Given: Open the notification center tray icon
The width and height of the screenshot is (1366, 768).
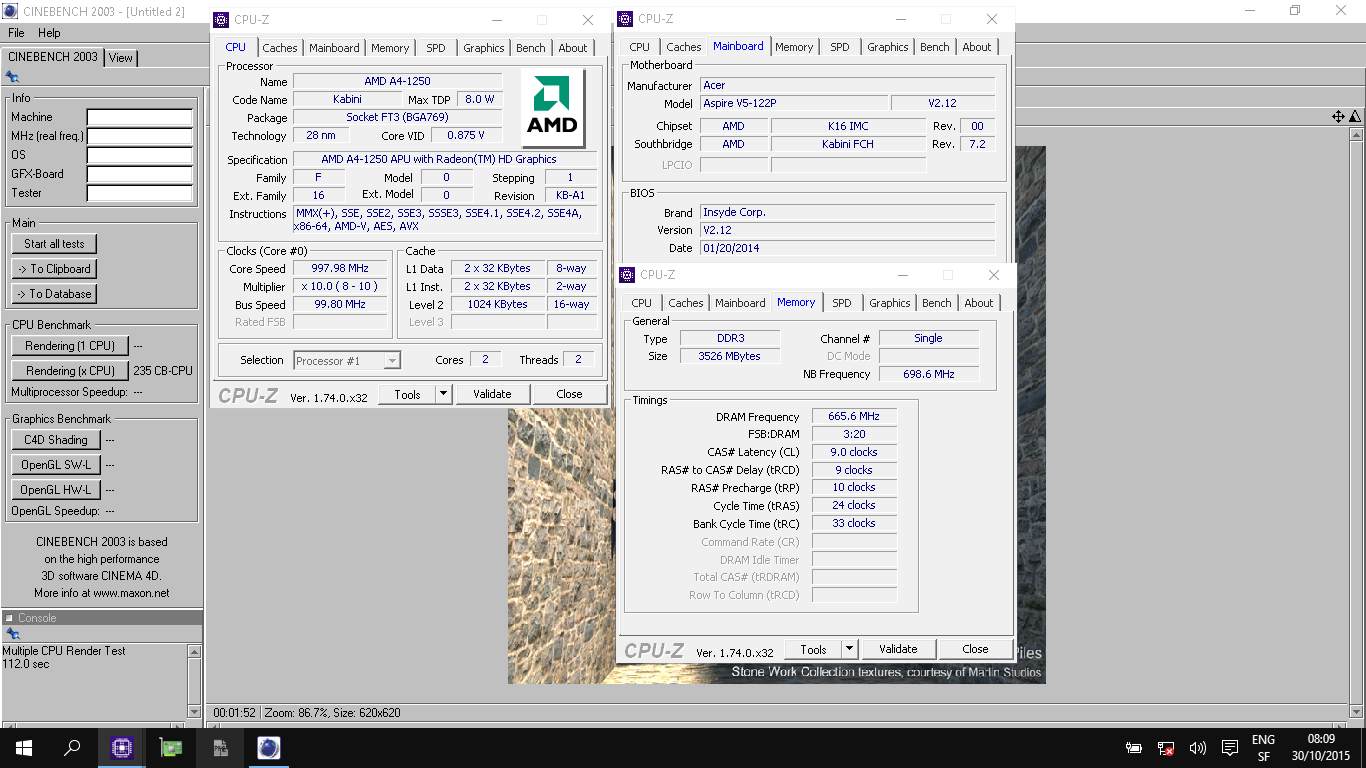Looking at the screenshot, I should 1229,748.
